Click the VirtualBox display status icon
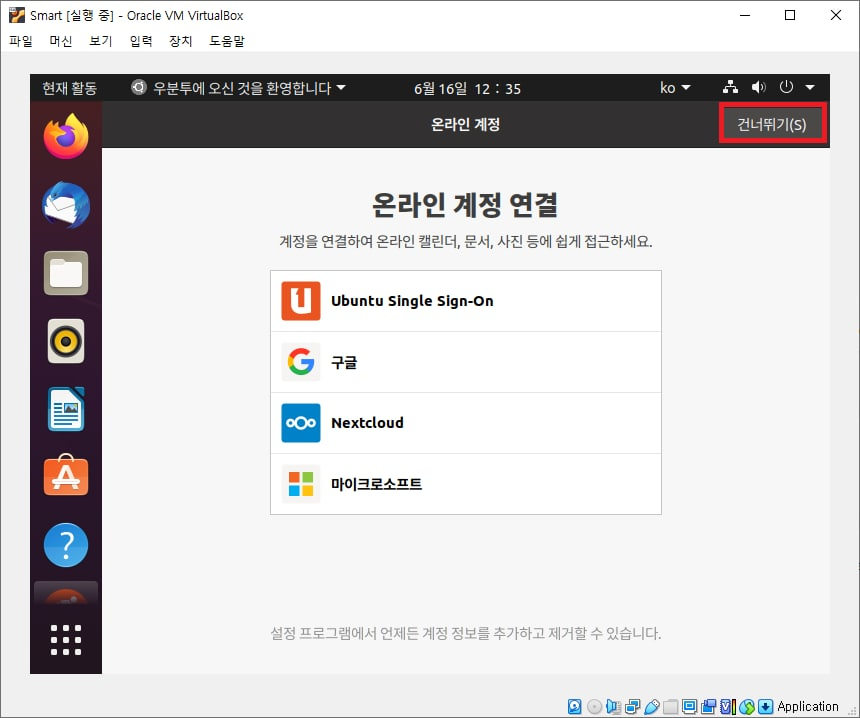860x718 pixels. point(689,706)
